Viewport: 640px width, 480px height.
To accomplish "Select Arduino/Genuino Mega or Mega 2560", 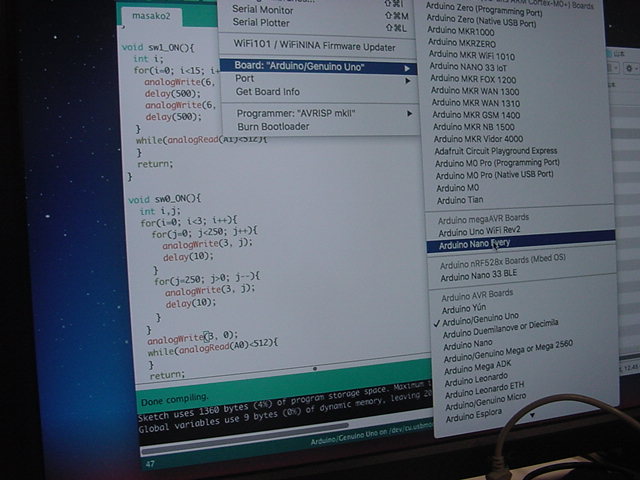I will coord(508,351).
